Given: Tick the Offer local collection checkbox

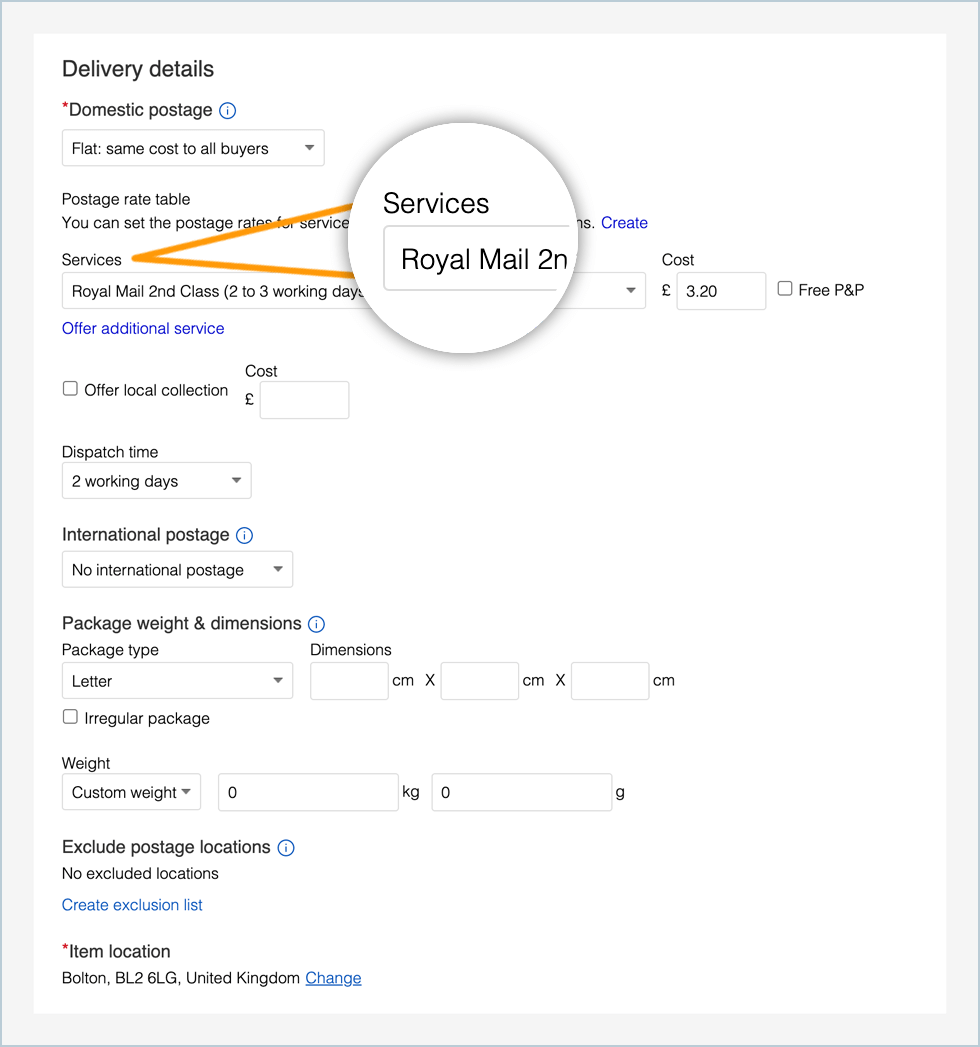Looking at the screenshot, I should [71, 389].
